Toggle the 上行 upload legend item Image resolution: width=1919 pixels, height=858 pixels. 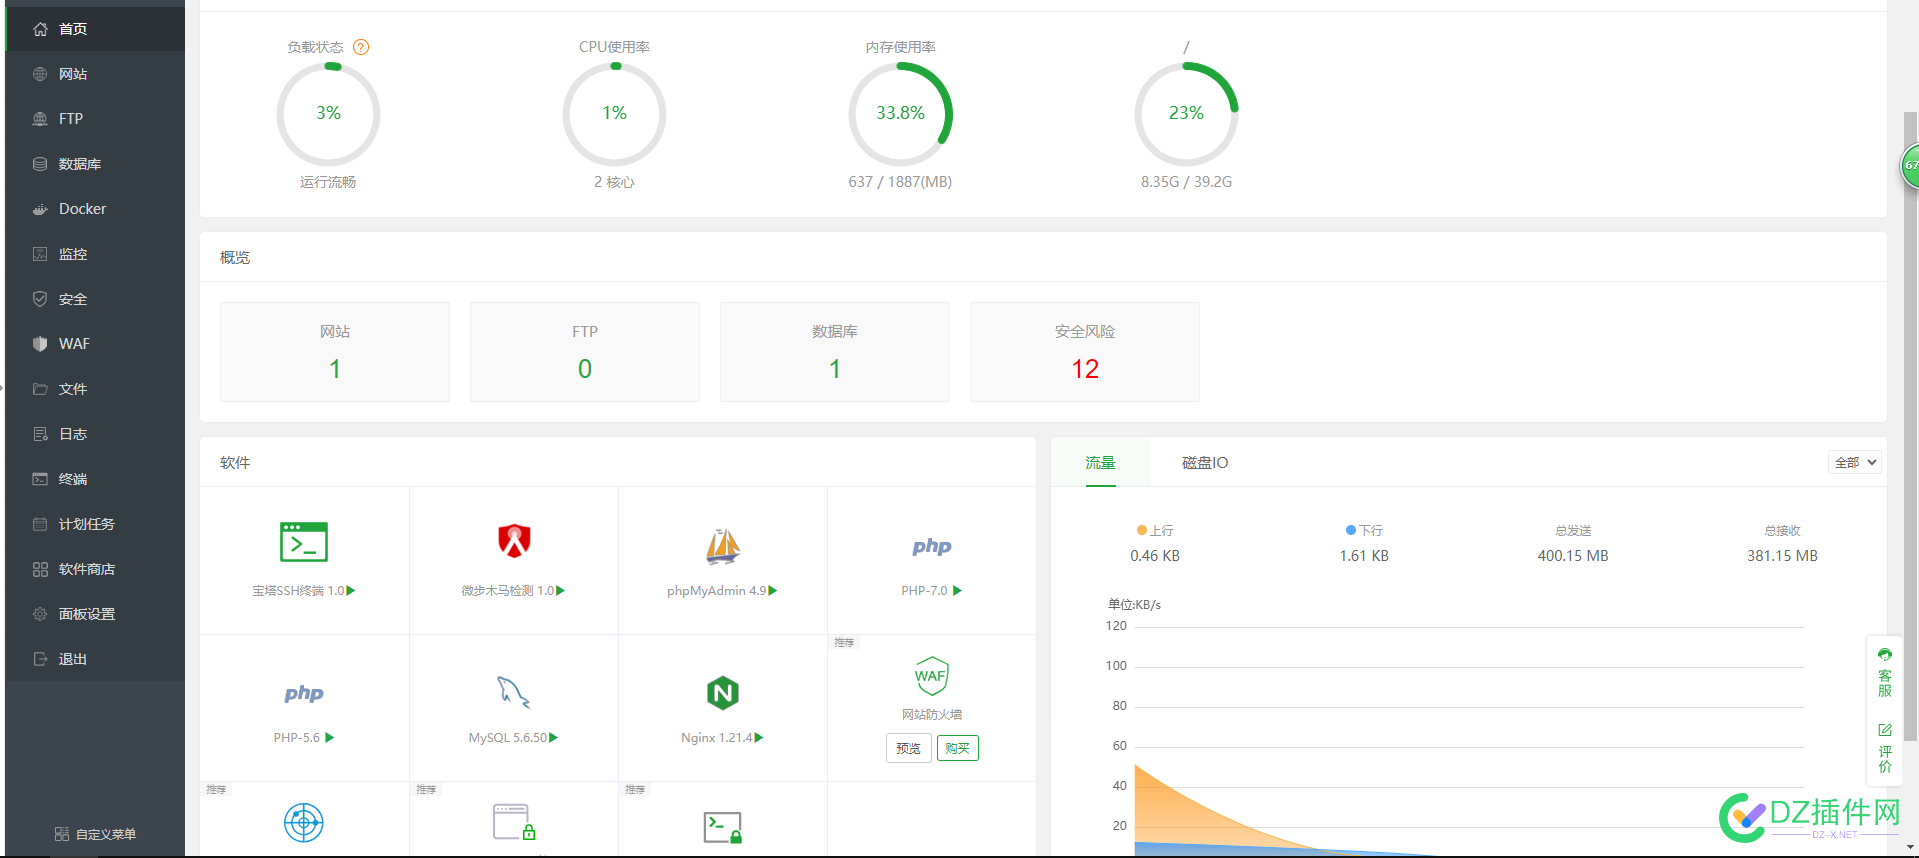click(x=1155, y=531)
